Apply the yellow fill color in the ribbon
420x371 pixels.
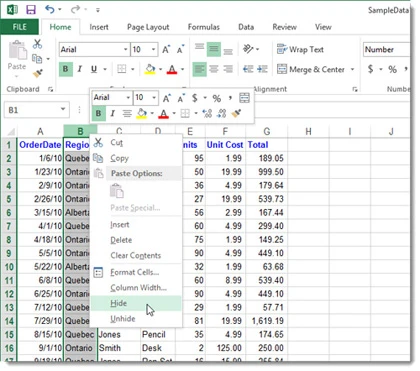tap(150, 69)
